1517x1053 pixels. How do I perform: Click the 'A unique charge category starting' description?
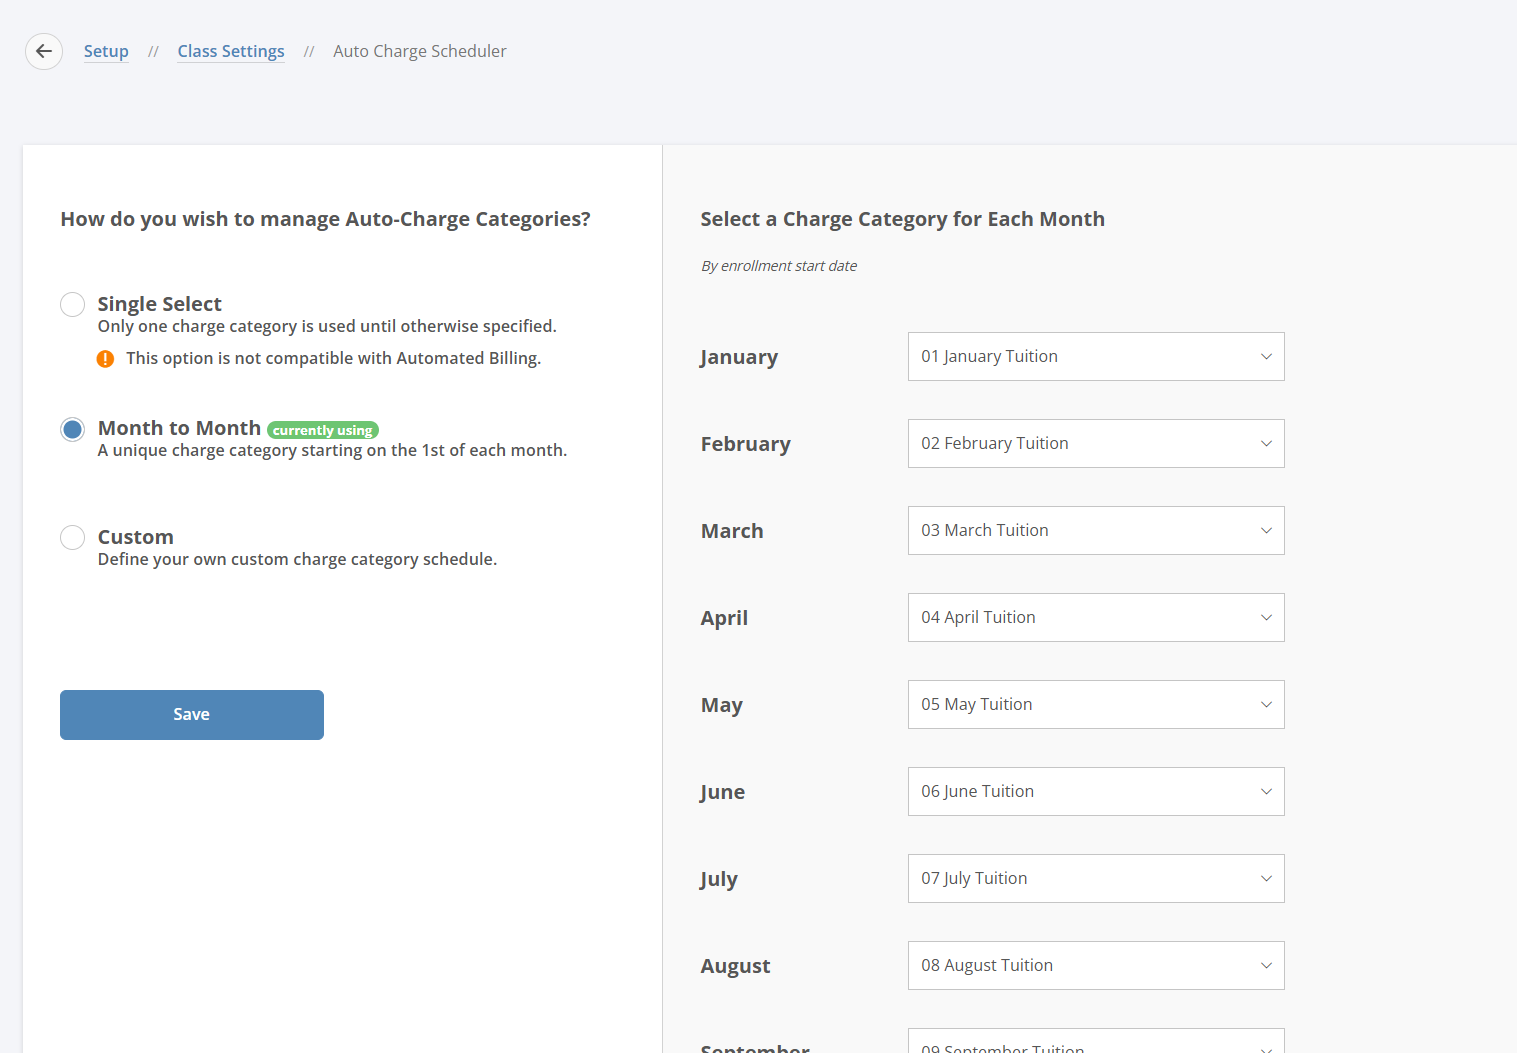click(332, 450)
